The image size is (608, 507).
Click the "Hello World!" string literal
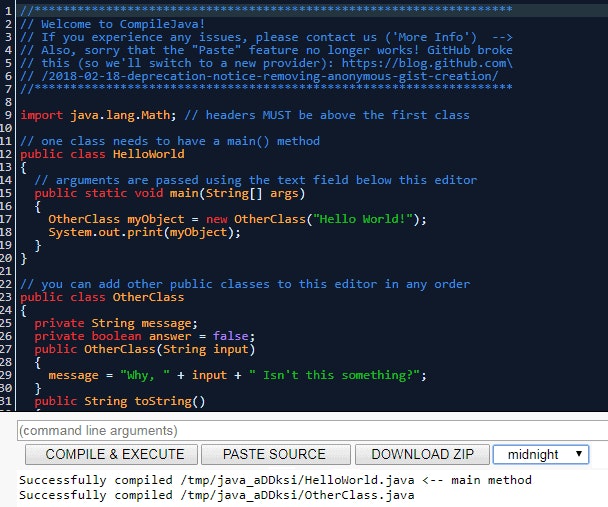[363, 219]
